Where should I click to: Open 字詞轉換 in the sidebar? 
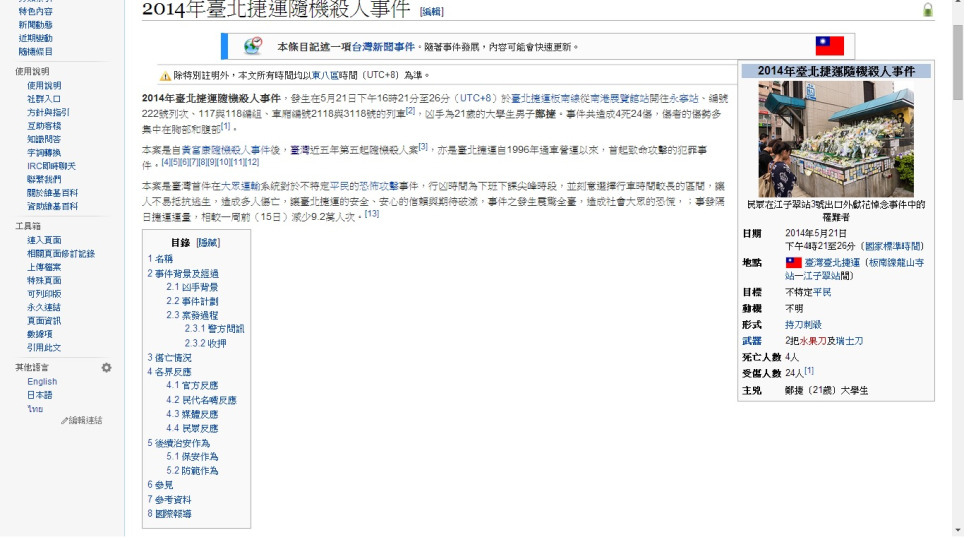[44, 153]
